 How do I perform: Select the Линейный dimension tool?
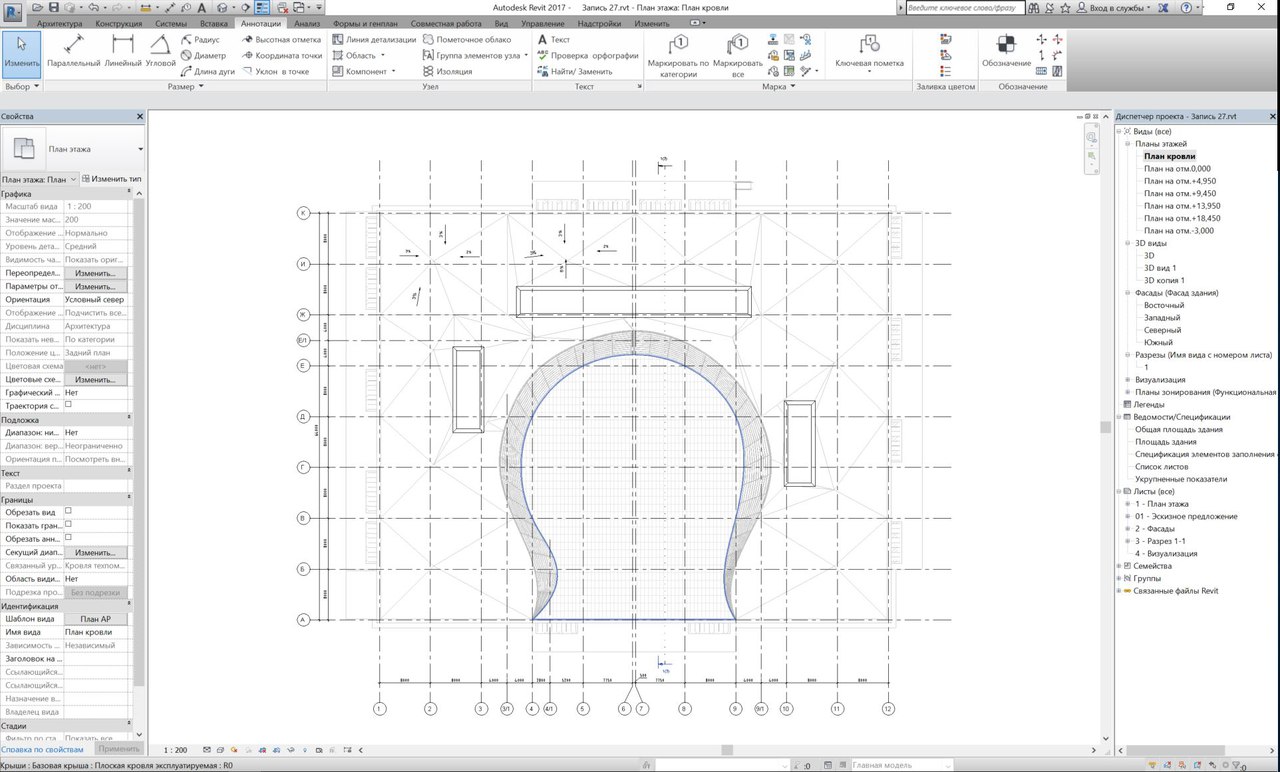122,51
